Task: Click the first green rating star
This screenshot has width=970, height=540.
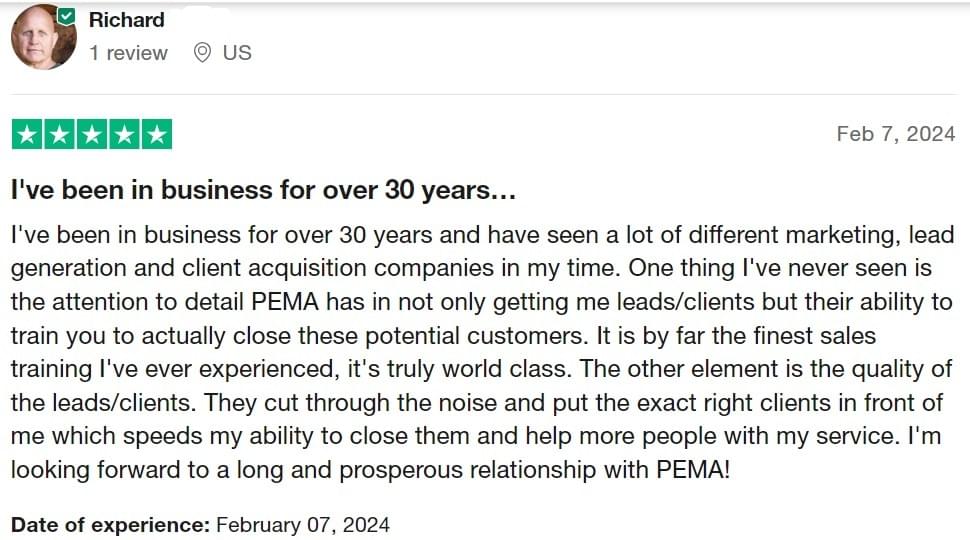Action: pos(27,134)
